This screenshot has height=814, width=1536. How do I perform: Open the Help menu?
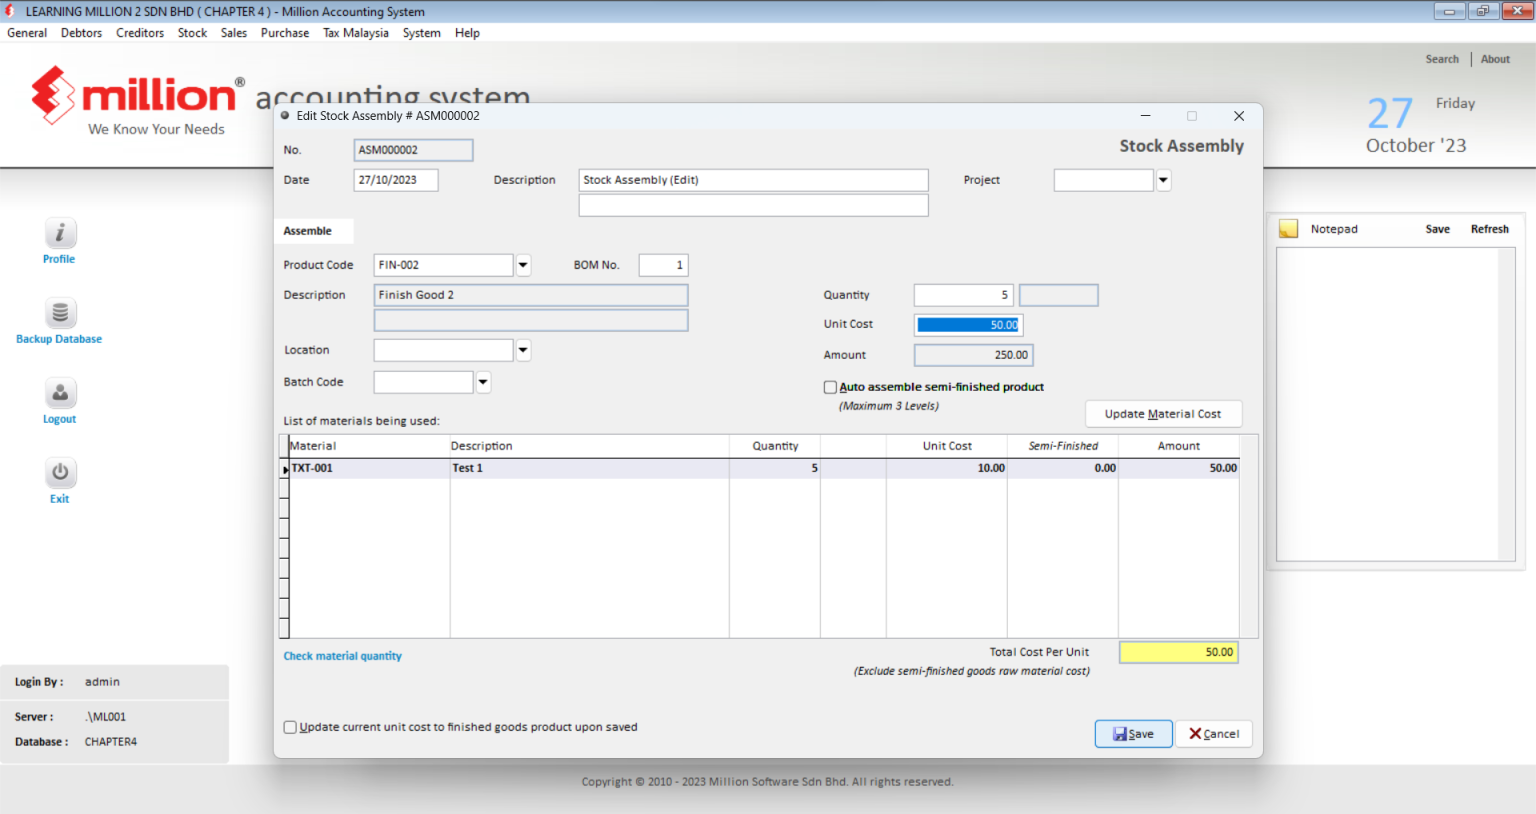click(x=467, y=33)
